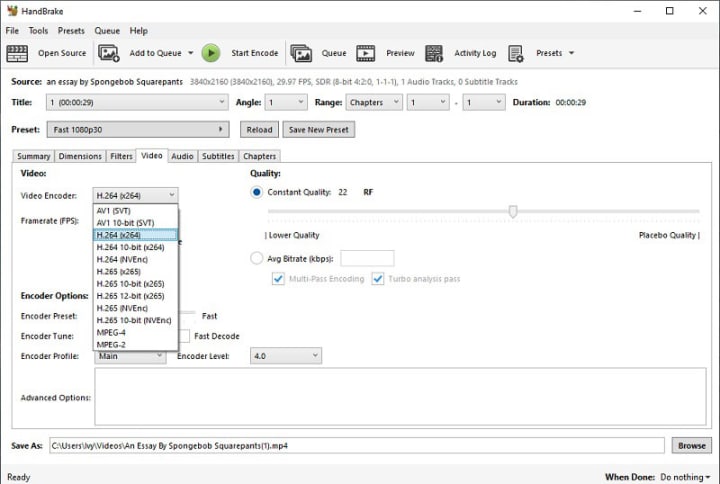
Task: Open the Queue menu in menu bar
Action: pyautogui.click(x=107, y=31)
